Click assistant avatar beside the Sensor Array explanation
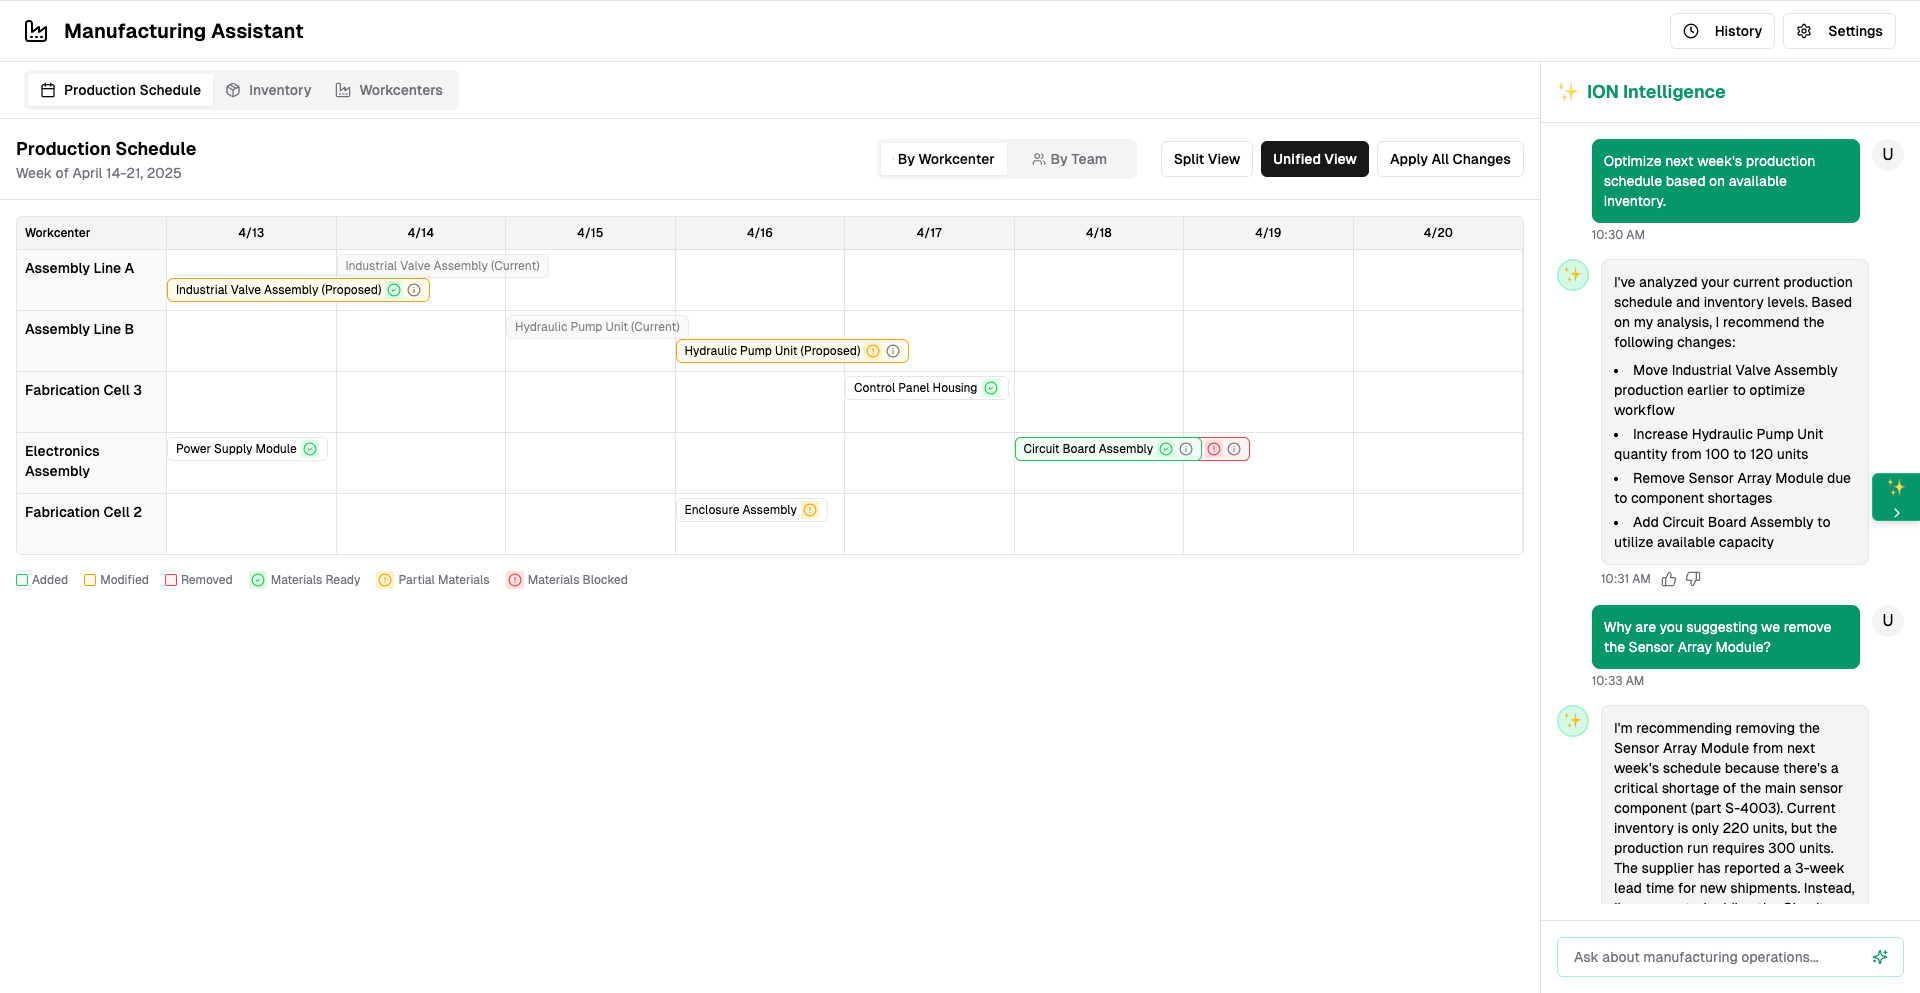This screenshot has width=1920, height=993. [x=1573, y=721]
